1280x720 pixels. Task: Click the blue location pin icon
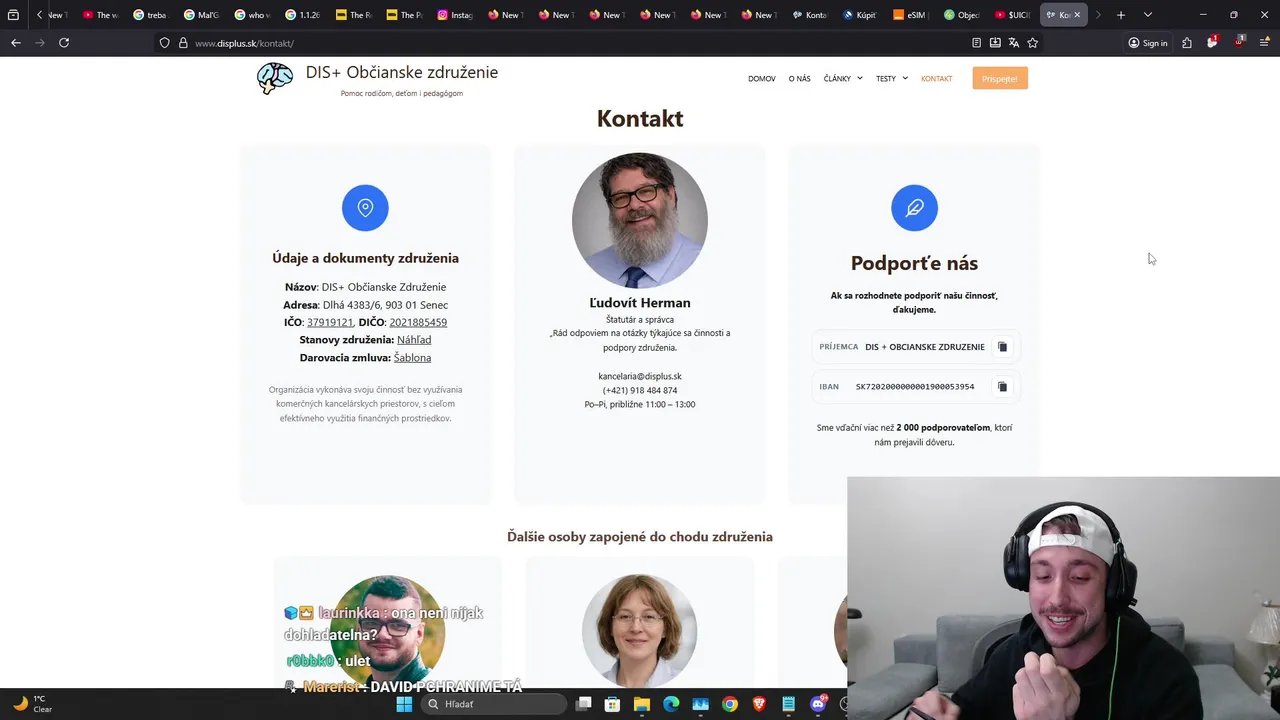click(365, 208)
